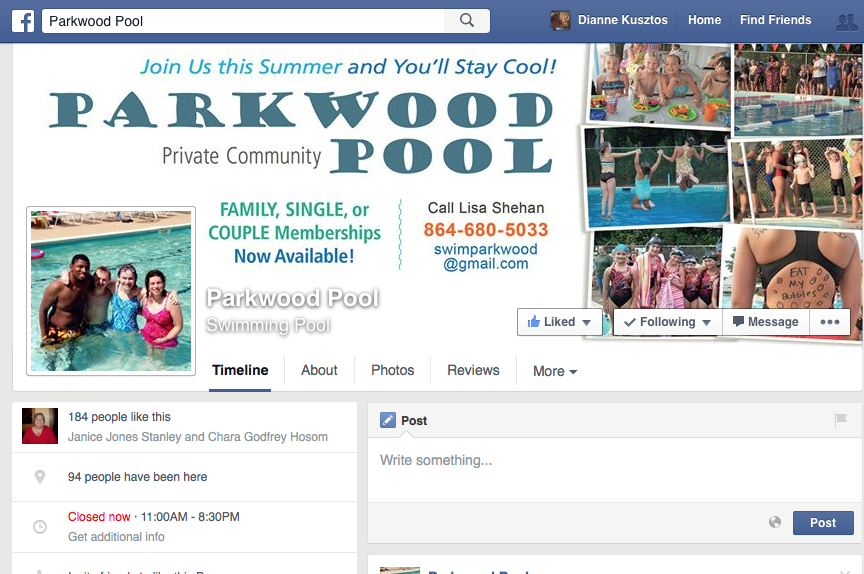Click the Message button

(x=766, y=322)
